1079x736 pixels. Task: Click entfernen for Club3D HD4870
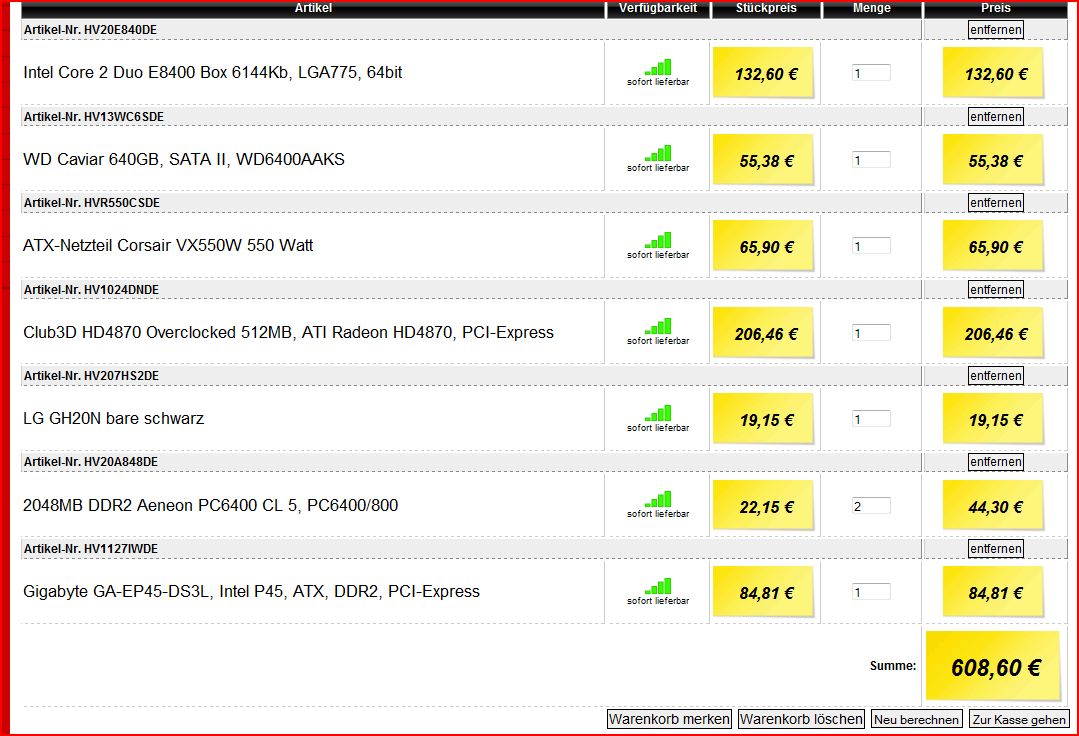995,290
